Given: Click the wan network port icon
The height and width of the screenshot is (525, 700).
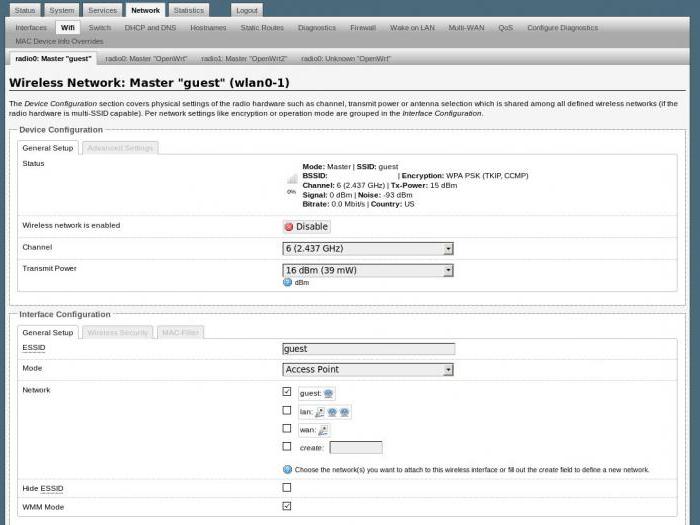Looking at the screenshot, I should [323, 430].
